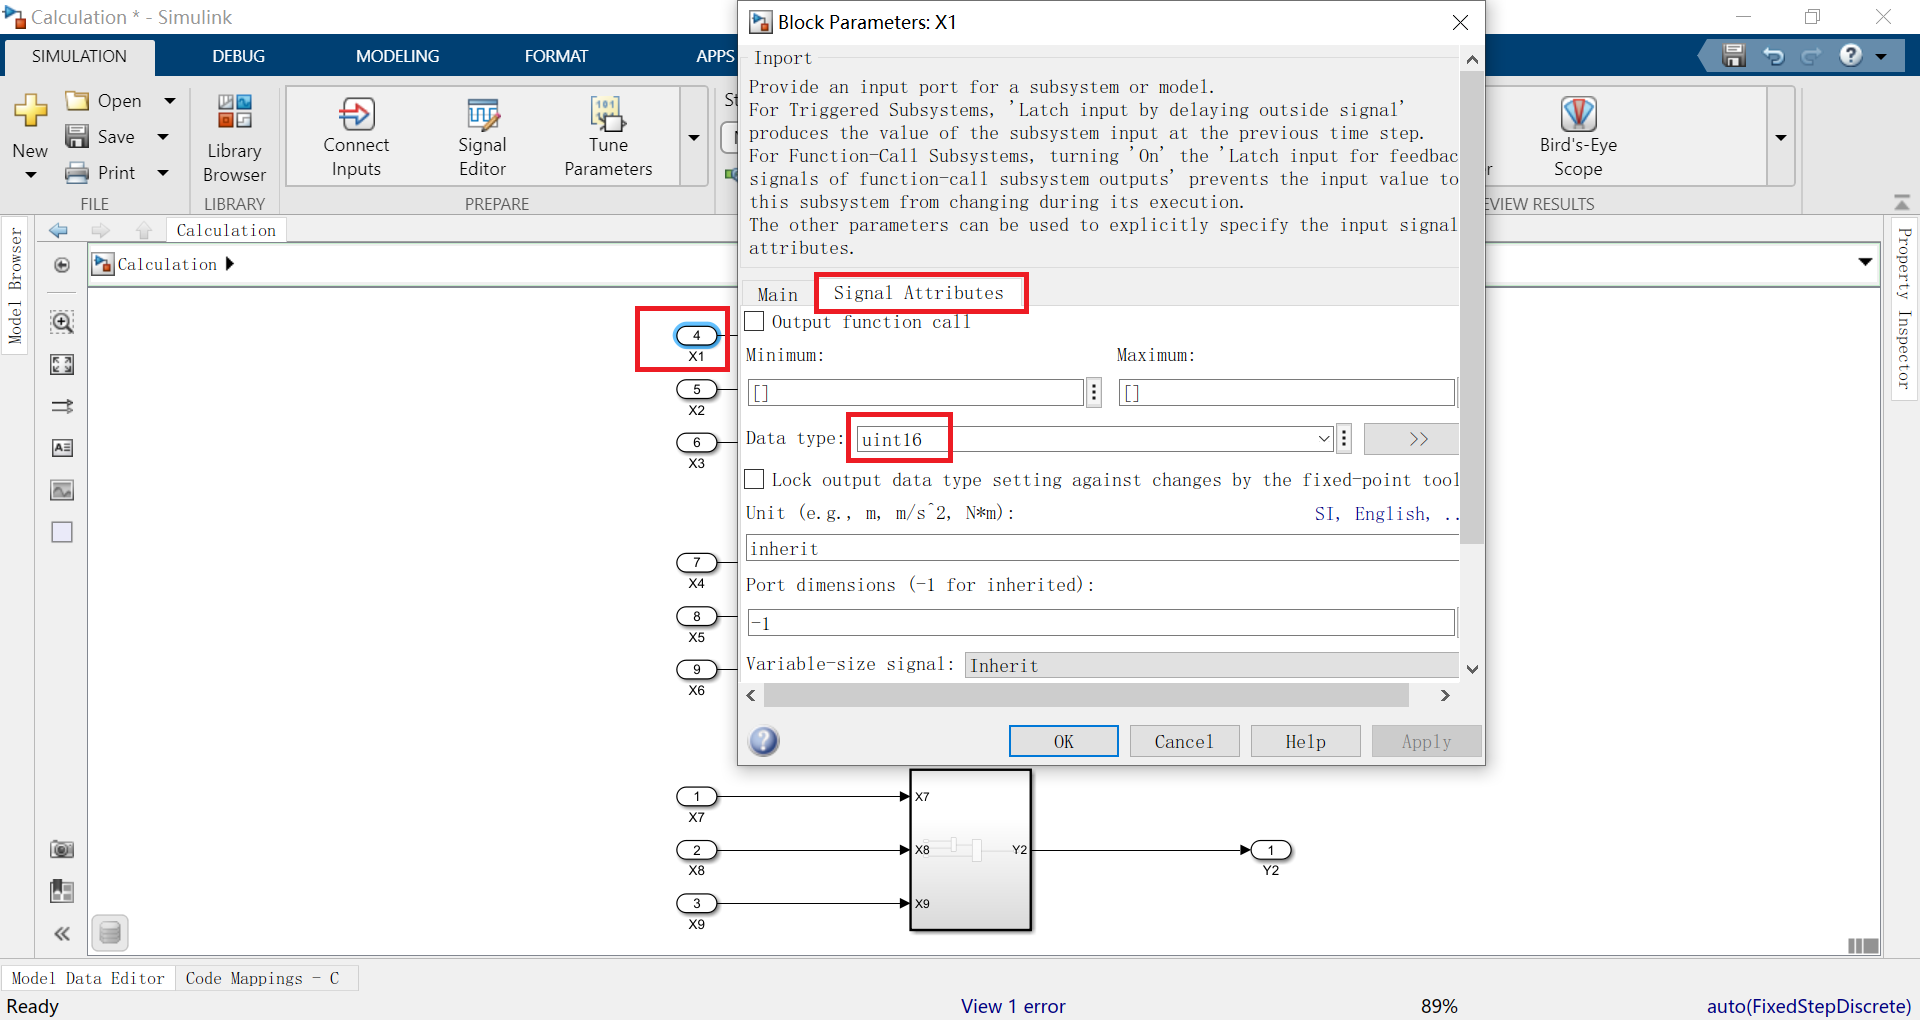Click the vertical scrollbar in the dialog
Viewport: 1920px width, 1020px height.
(x=1472, y=306)
